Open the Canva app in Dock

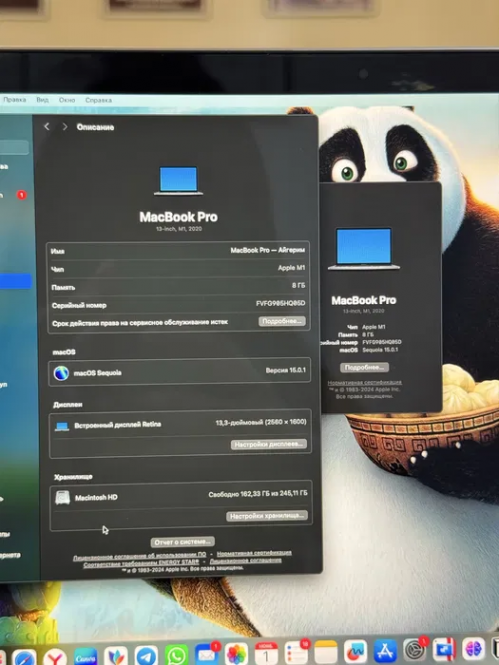[x=85, y=657]
